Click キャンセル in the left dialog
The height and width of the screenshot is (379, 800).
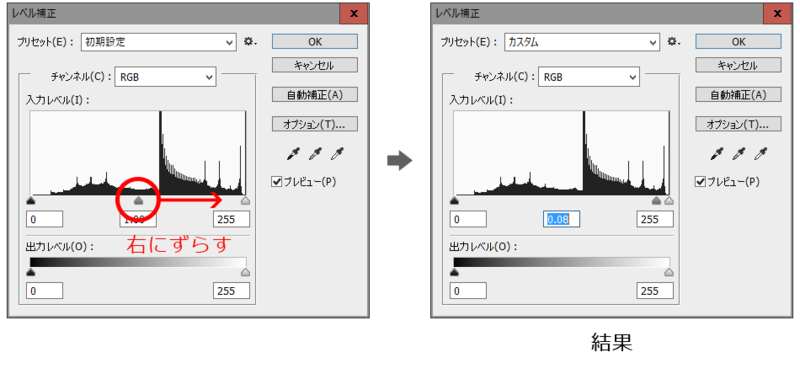pyautogui.click(x=315, y=65)
